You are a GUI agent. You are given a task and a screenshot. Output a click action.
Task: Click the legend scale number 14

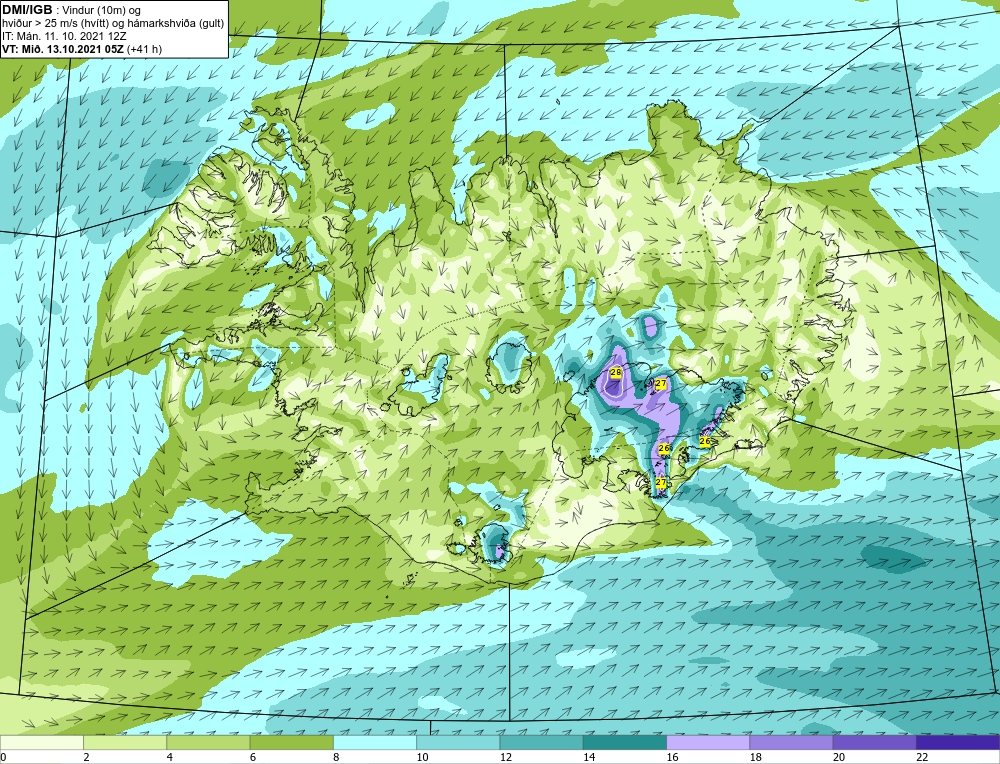click(588, 757)
